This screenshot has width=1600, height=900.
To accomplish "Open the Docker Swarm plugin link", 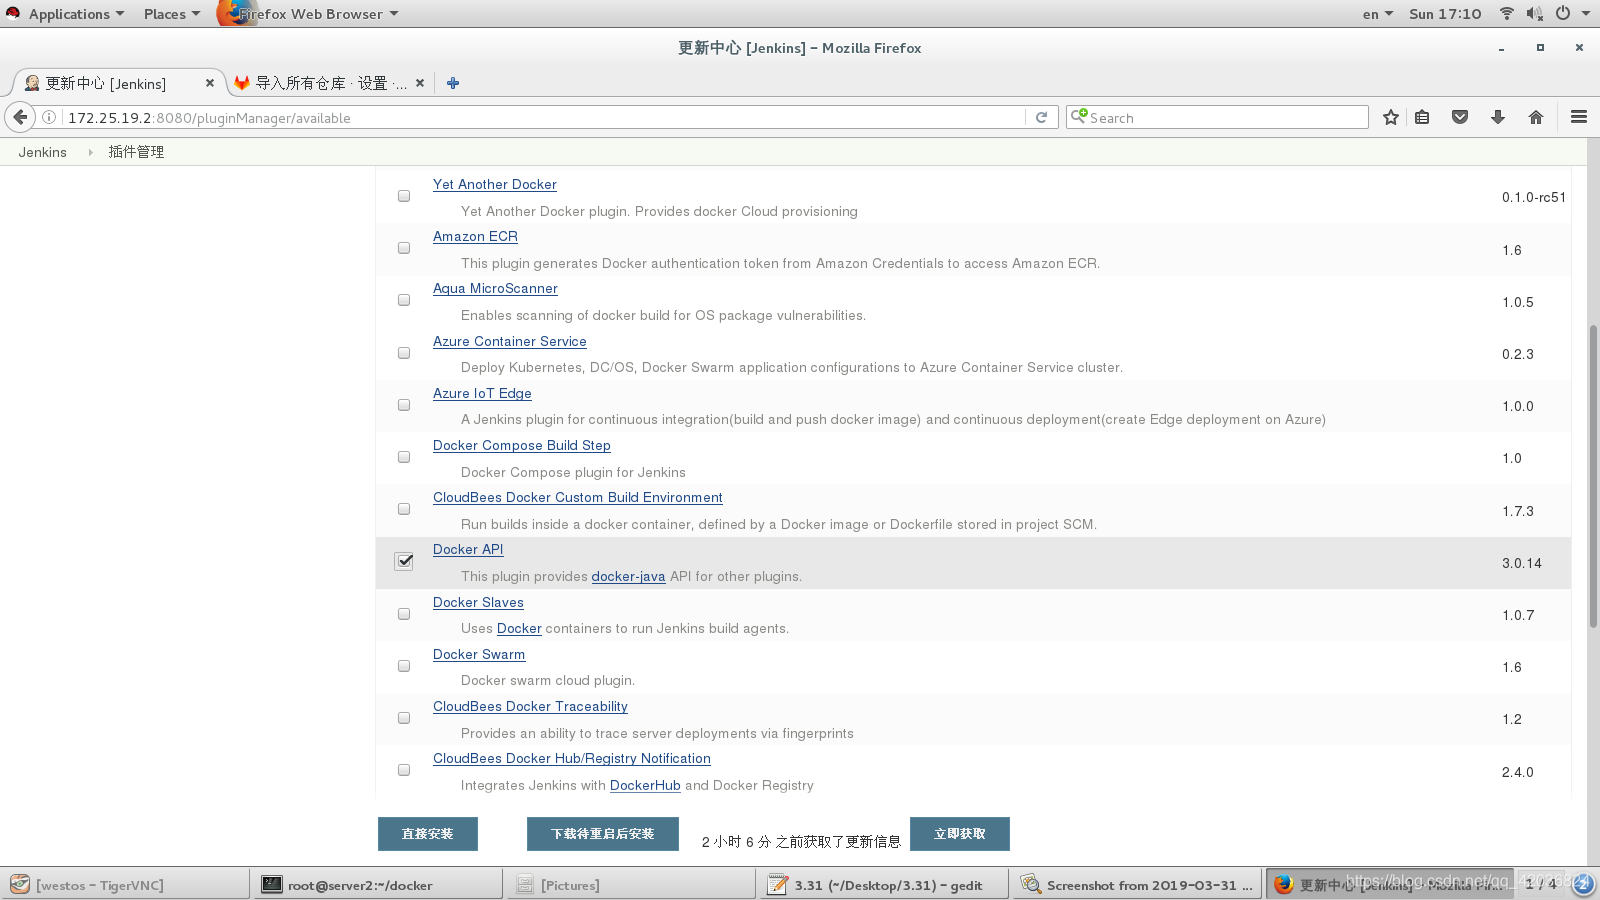I will click(479, 654).
